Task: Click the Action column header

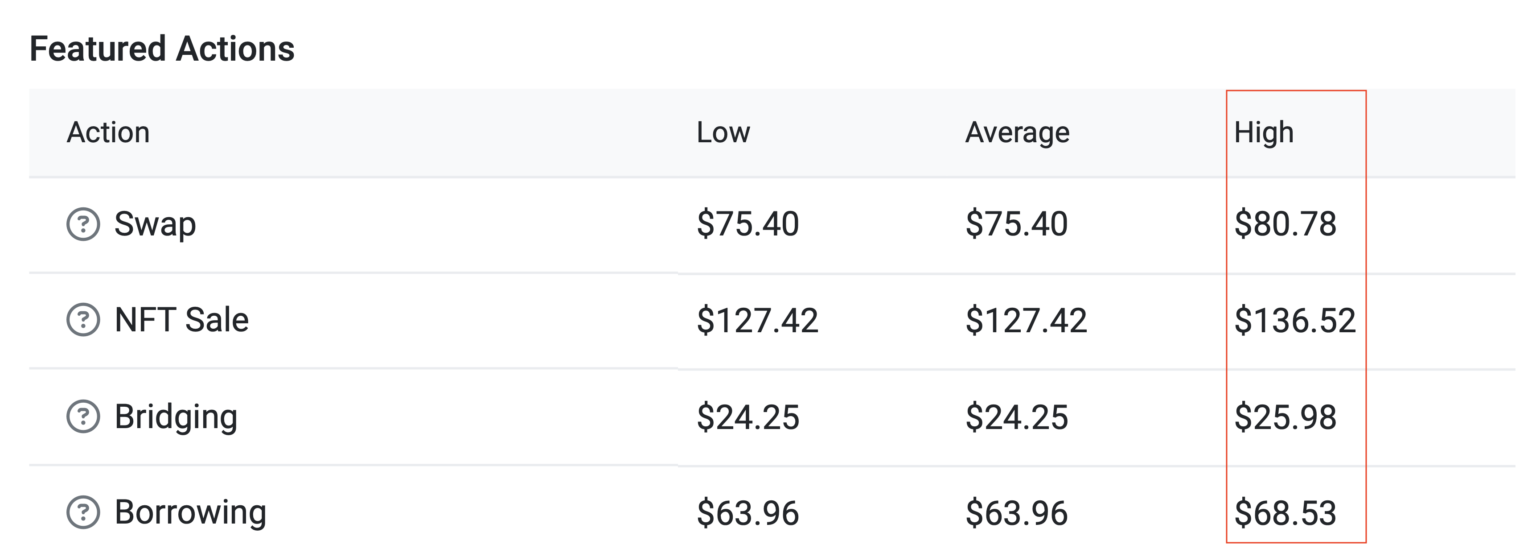Action: click(x=108, y=133)
